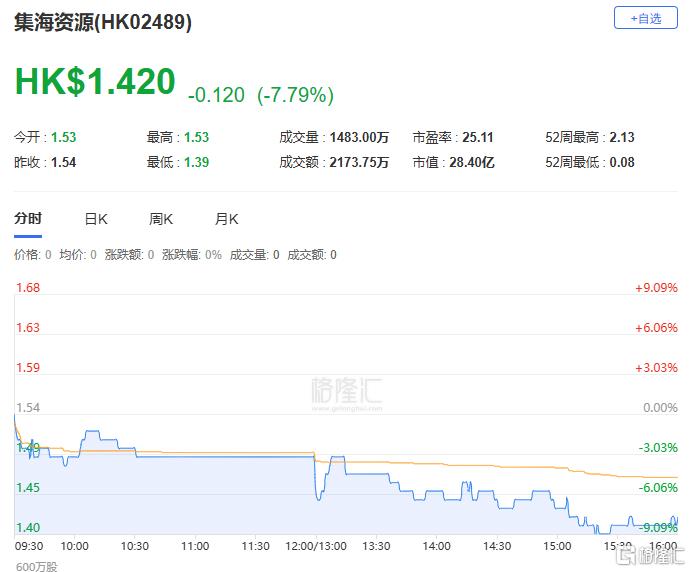The image size is (691, 572).
Task: Click the 14:00 time axis label
Action: (437, 546)
